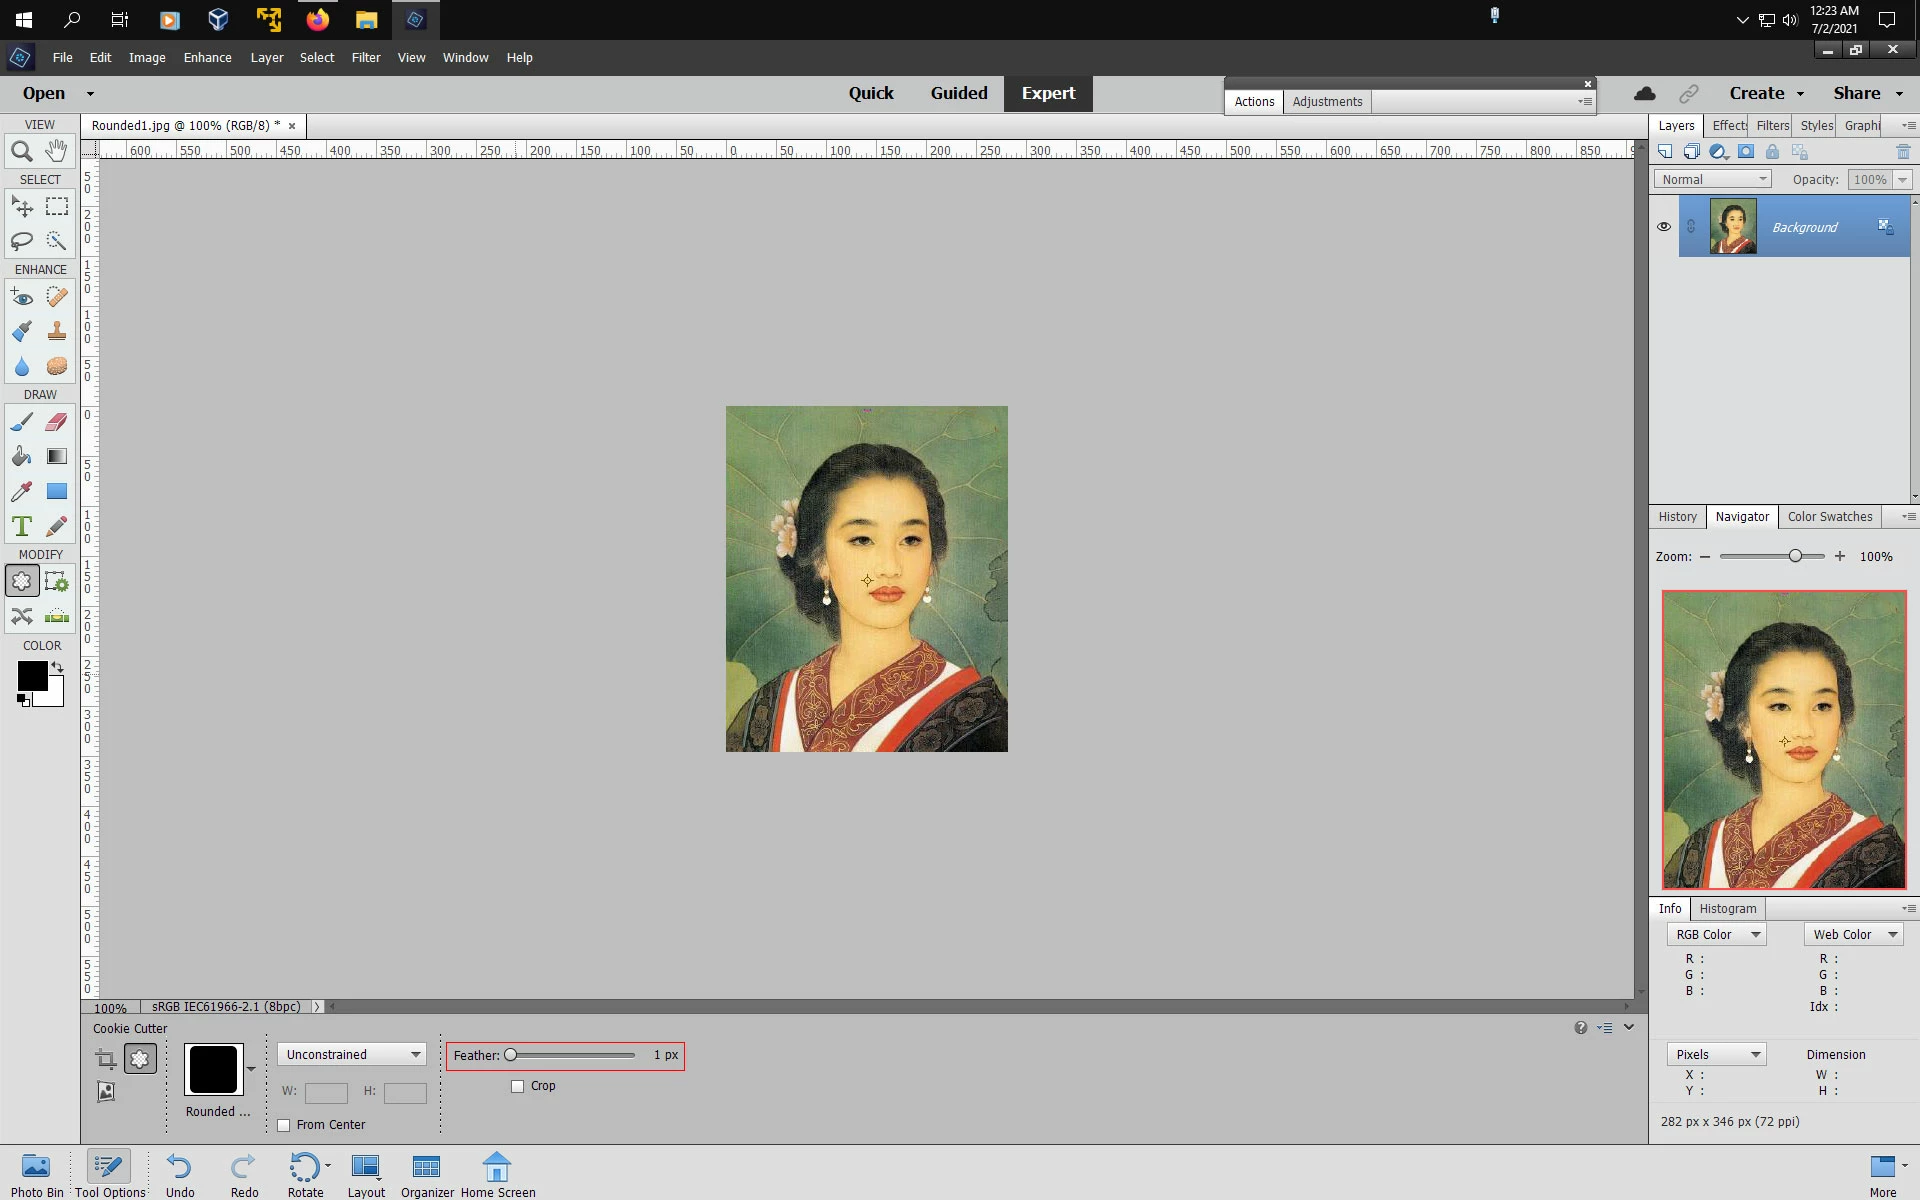Open the Filter menu
Image resolution: width=1920 pixels, height=1200 pixels.
(365, 58)
